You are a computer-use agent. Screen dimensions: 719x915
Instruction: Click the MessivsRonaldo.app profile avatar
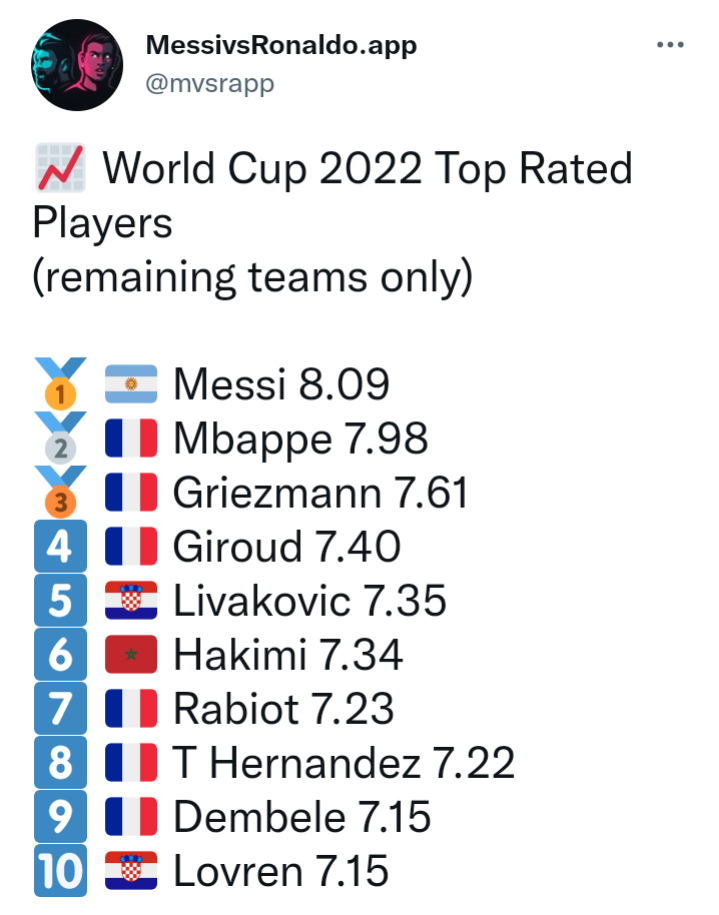(77, 65)
